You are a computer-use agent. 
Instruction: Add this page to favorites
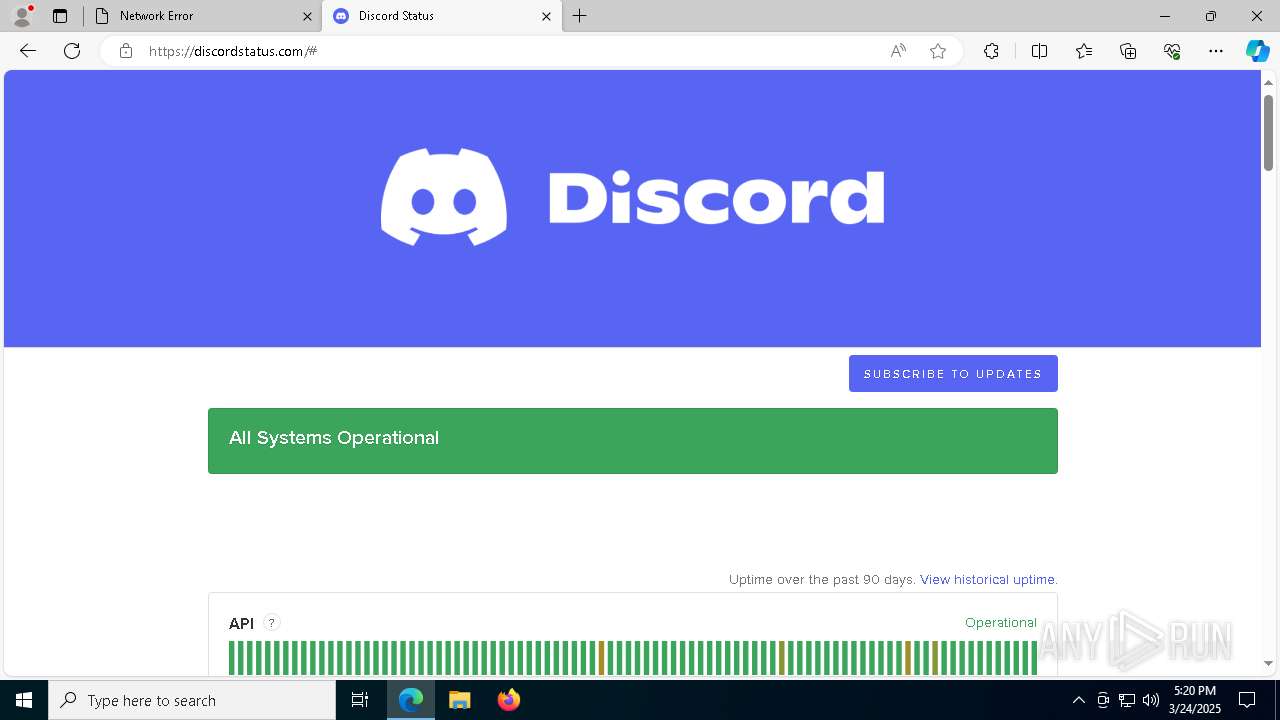pos(938,51)
